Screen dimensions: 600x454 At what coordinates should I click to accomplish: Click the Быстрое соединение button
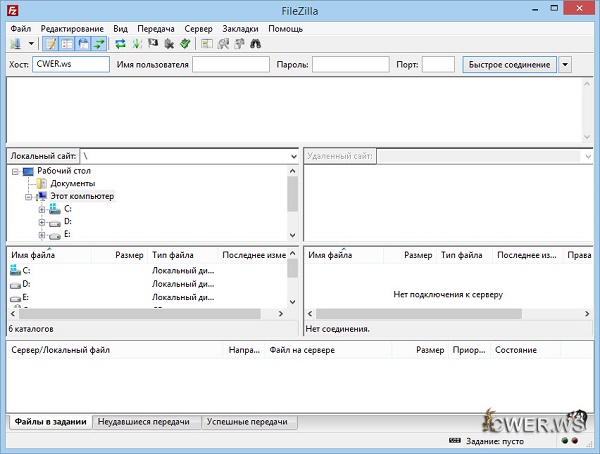pos(508,64)
